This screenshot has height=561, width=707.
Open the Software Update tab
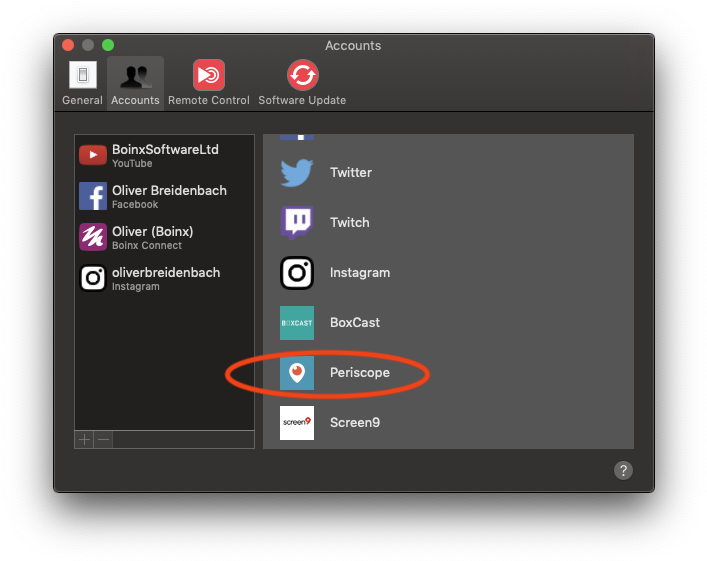pos(302,84)
